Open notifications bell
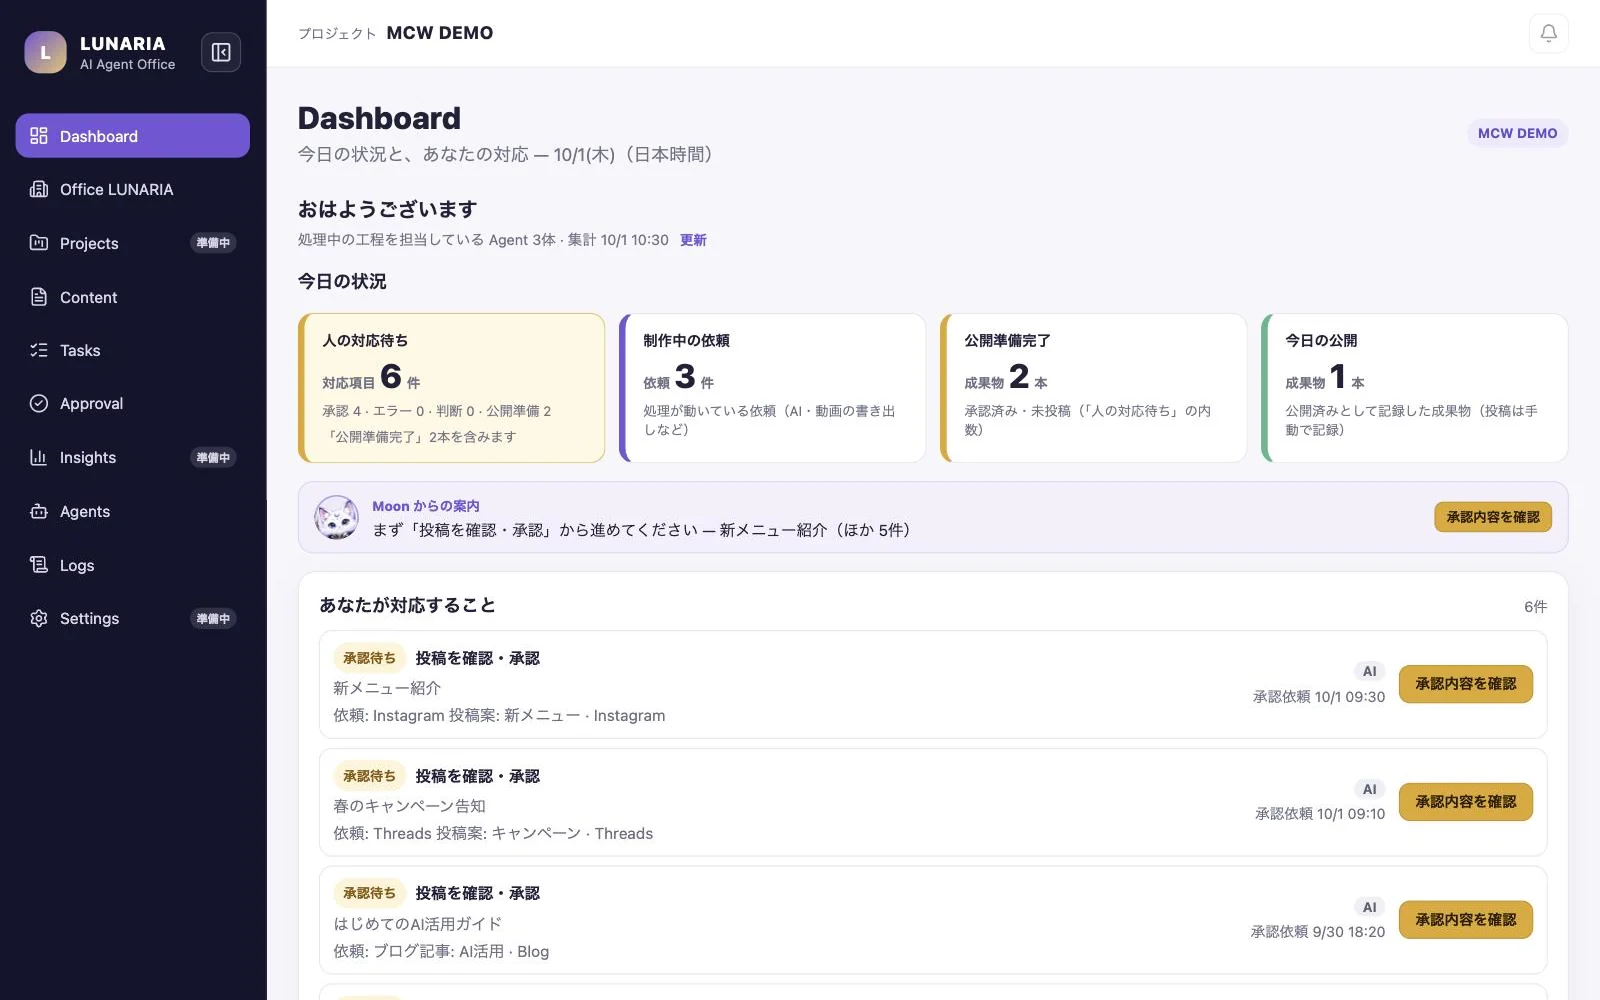This screenshot has width=1600, height=1000. coord(1548,33)
